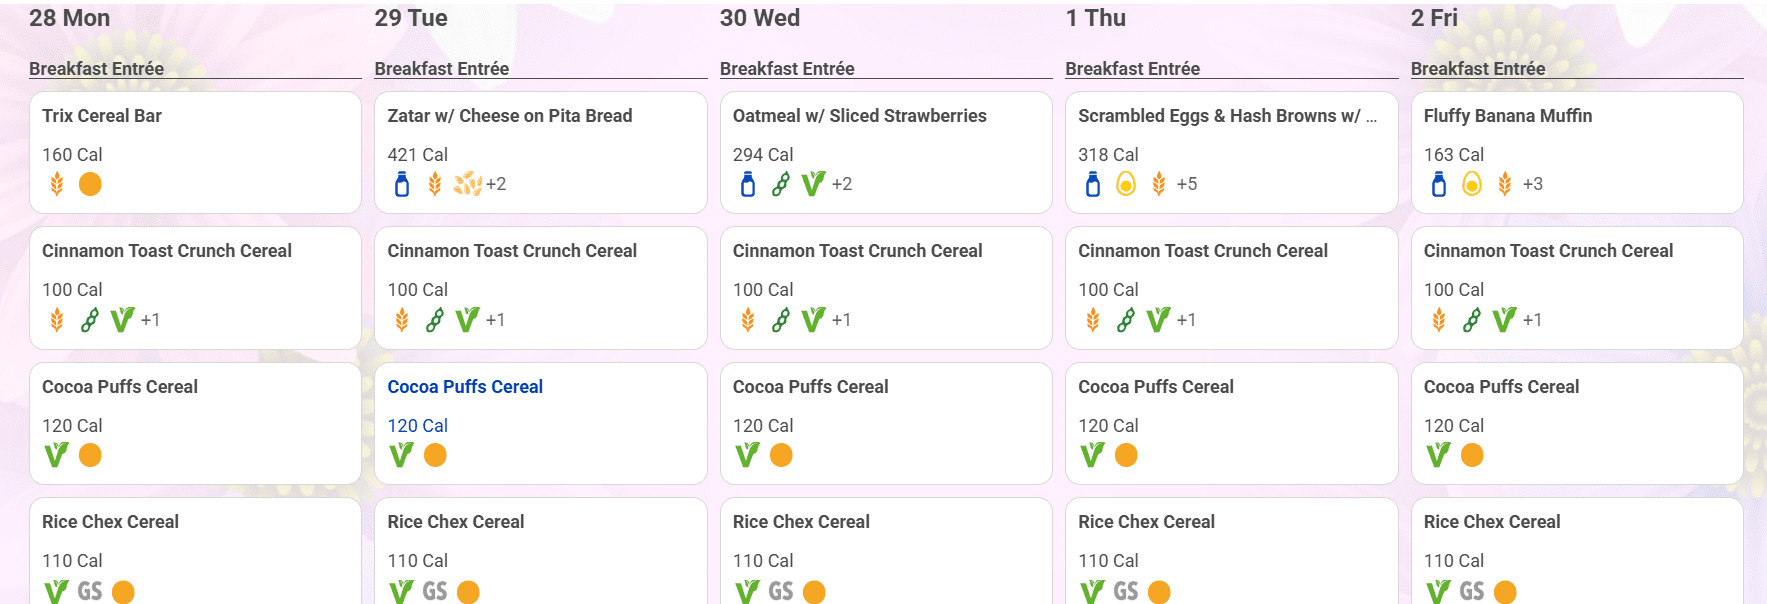The height and width of the screenshot is (604, 1767).
Task: Expand +2 more icons on Zatar card
Action: [496, 184]
